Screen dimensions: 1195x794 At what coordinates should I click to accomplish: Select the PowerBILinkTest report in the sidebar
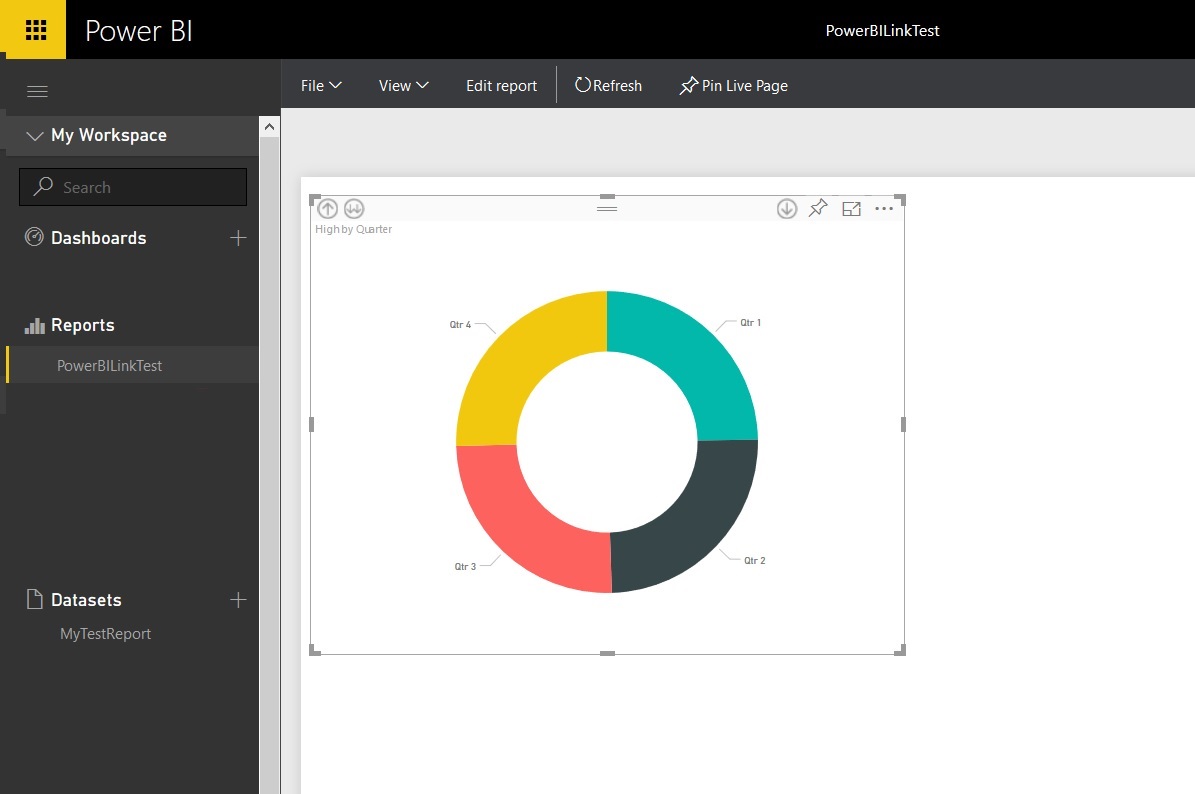point(110,365)
